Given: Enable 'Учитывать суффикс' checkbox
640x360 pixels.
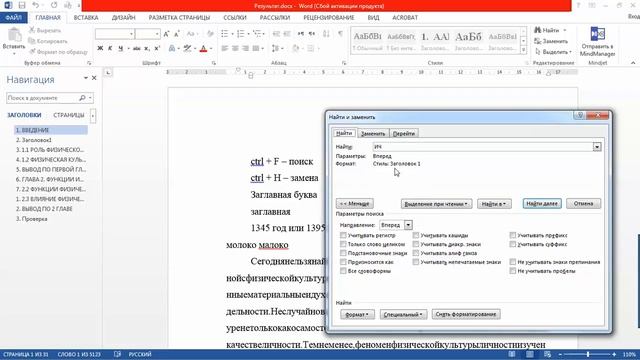Looking at the screenshot, I should (x=513, y=244).
